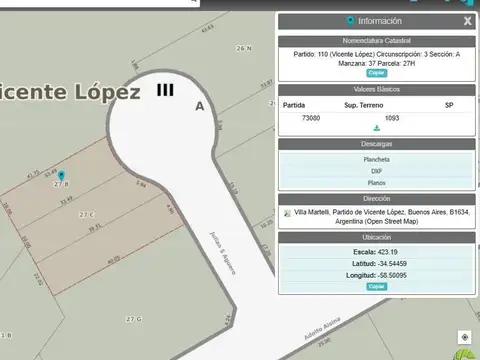Click the Sup. Terreno value 1093
480x360 pixels.
392,118
